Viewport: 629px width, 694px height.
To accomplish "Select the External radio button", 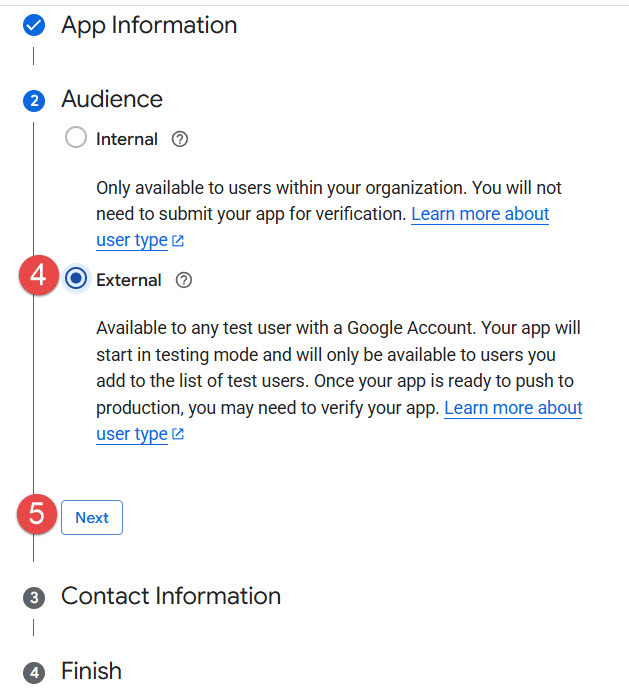I will coord(75,280).
